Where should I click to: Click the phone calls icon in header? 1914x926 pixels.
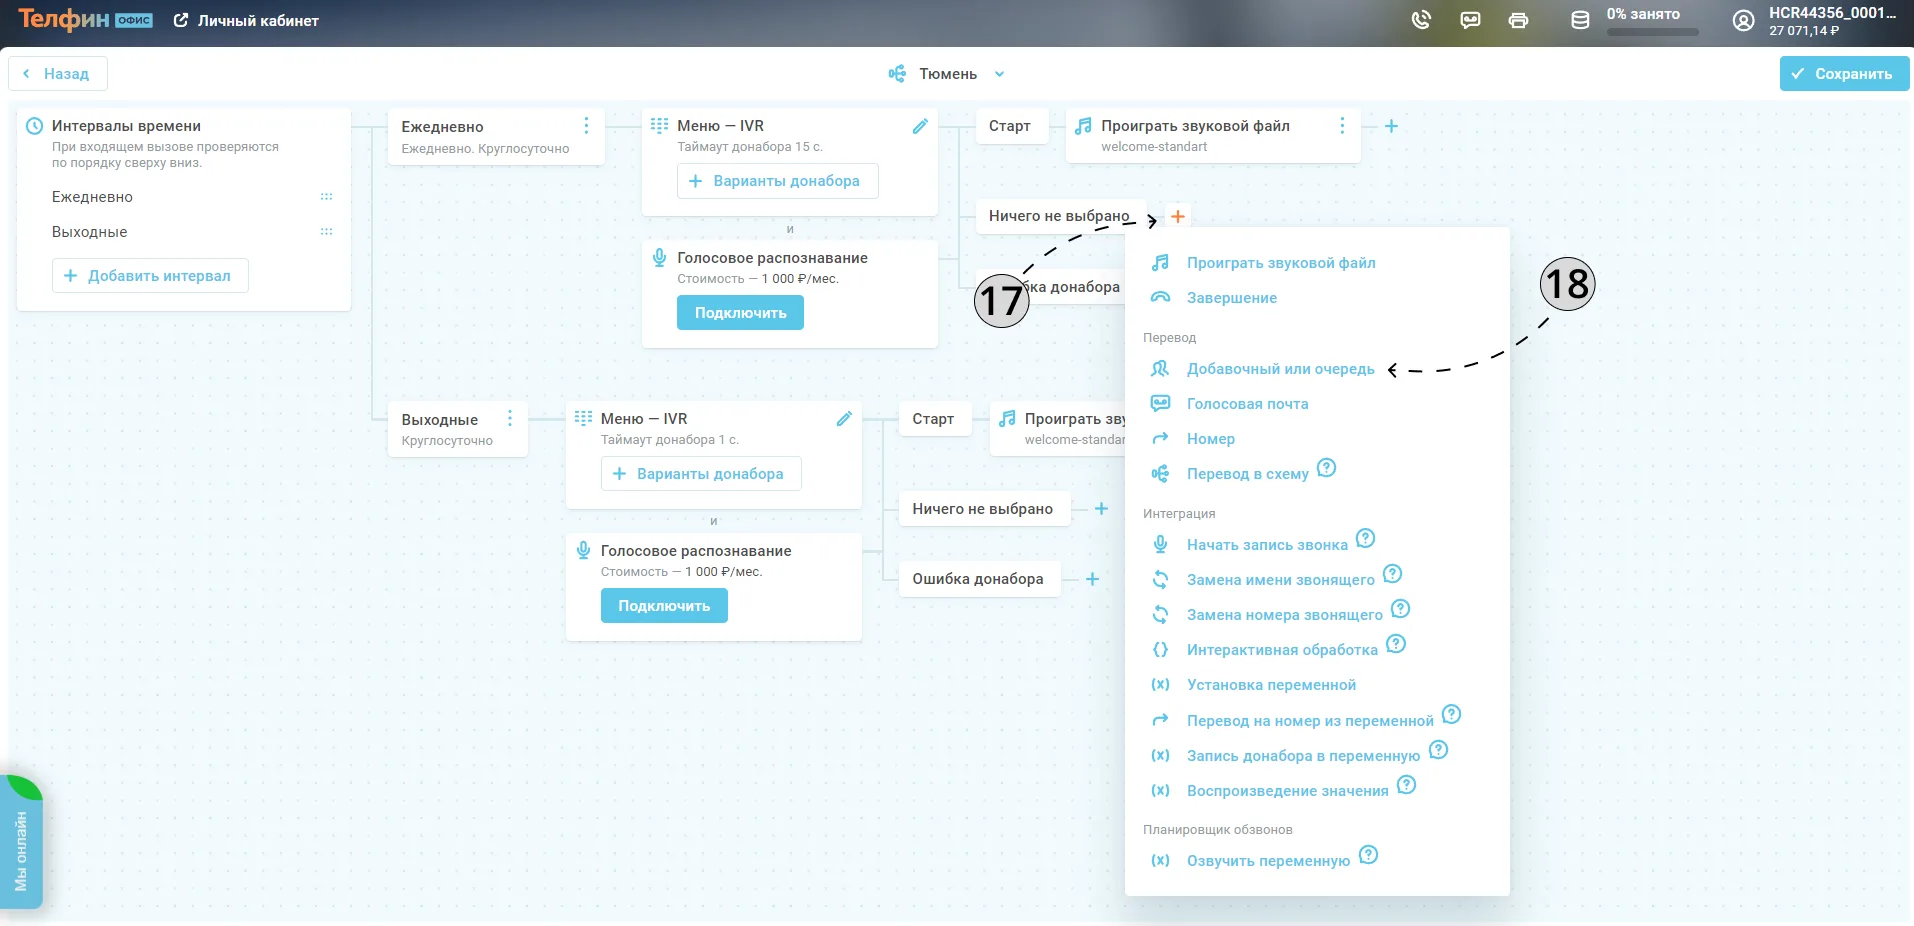(x=1421, y=20)
